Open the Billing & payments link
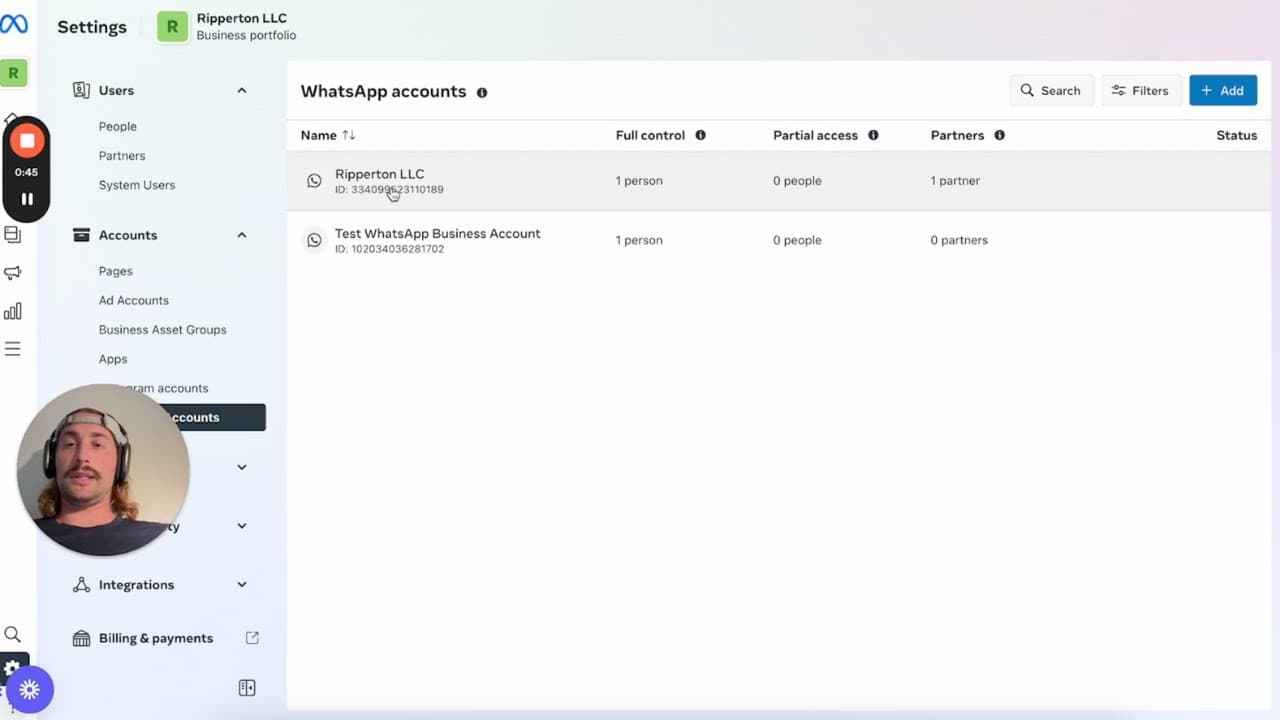Viewport: 1280px width, 720px height. tap(156, 638)
